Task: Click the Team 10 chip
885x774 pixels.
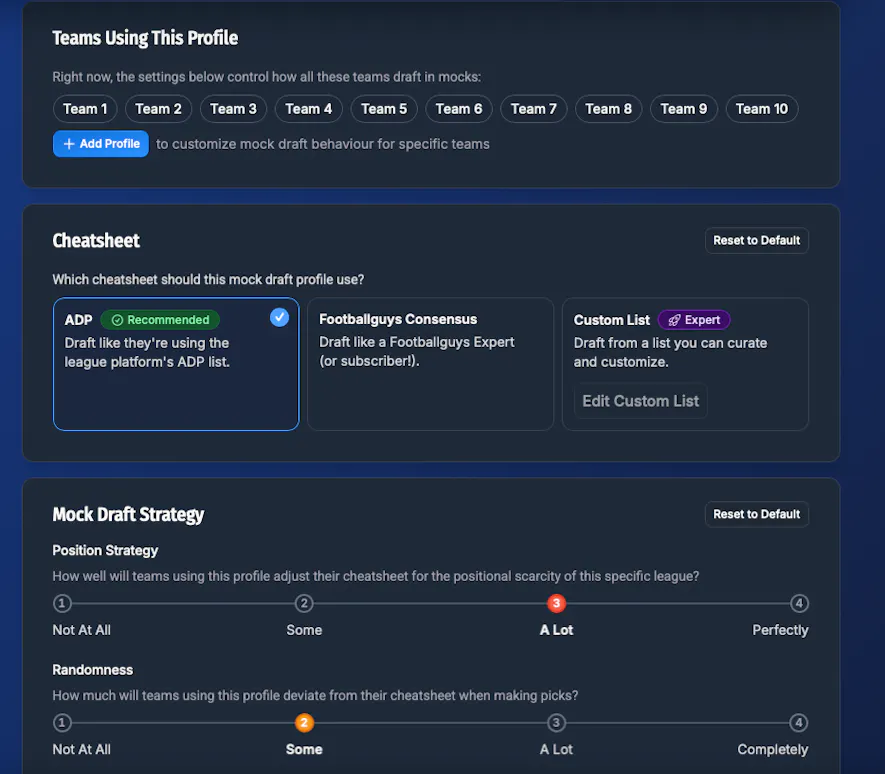Action: 761,109
